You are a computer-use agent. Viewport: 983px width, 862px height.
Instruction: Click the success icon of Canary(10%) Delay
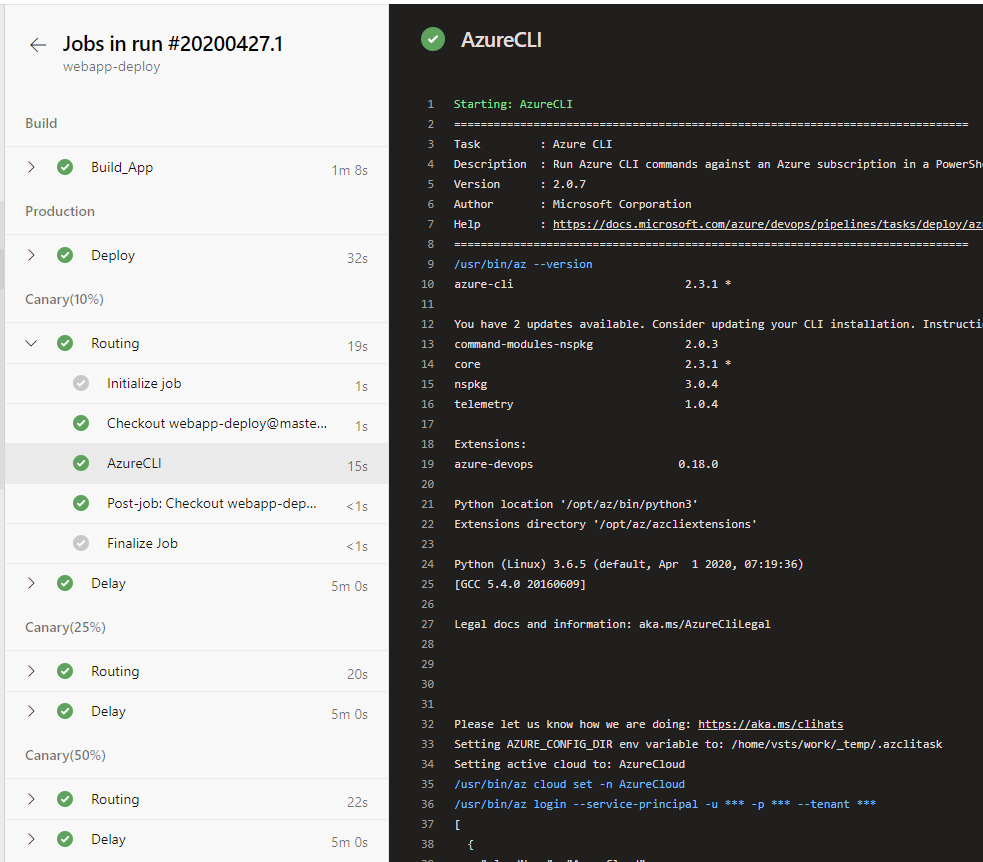click(x=65, y=583)
